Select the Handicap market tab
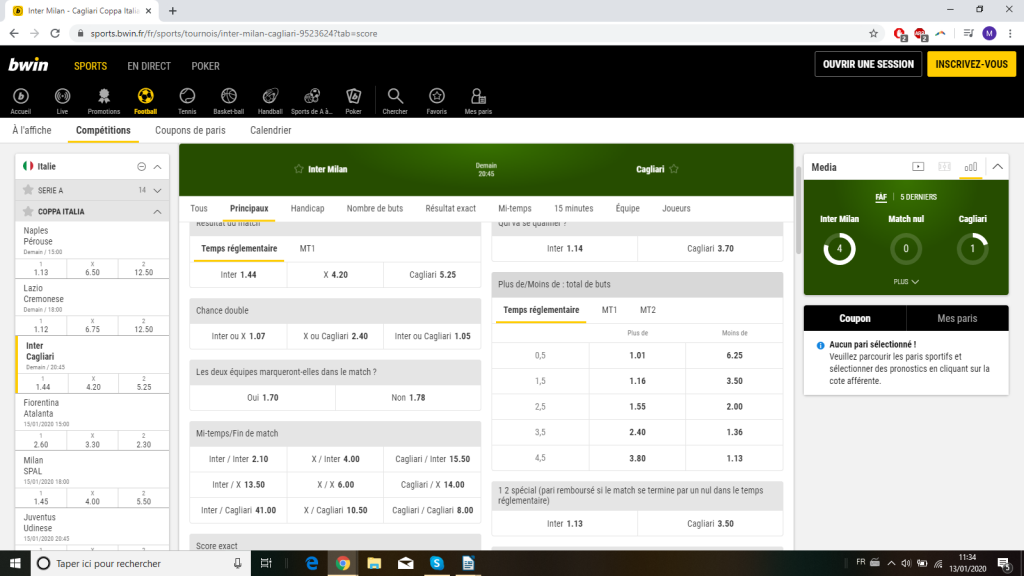Screen dimensions: 1024x576 pos(307,208)
